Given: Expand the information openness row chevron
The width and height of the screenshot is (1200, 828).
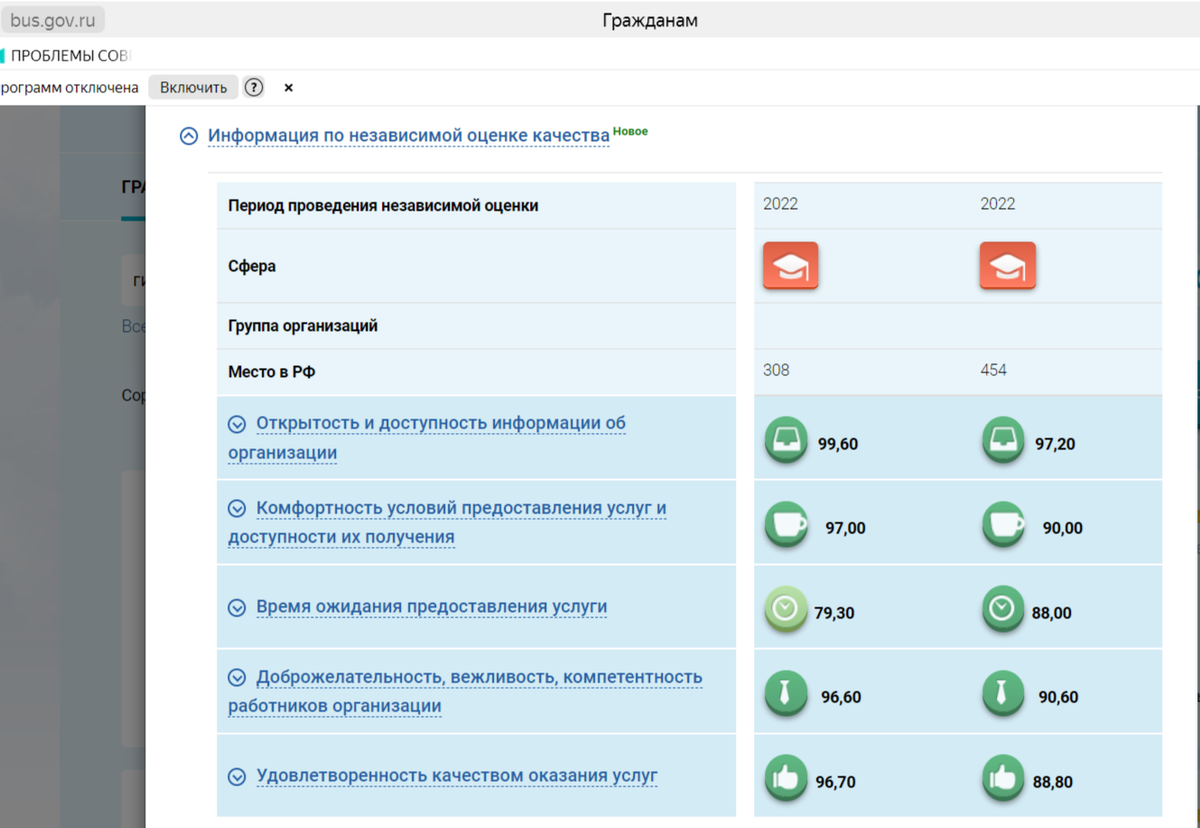Looking at the screenshot, I should tap(237, 424).
